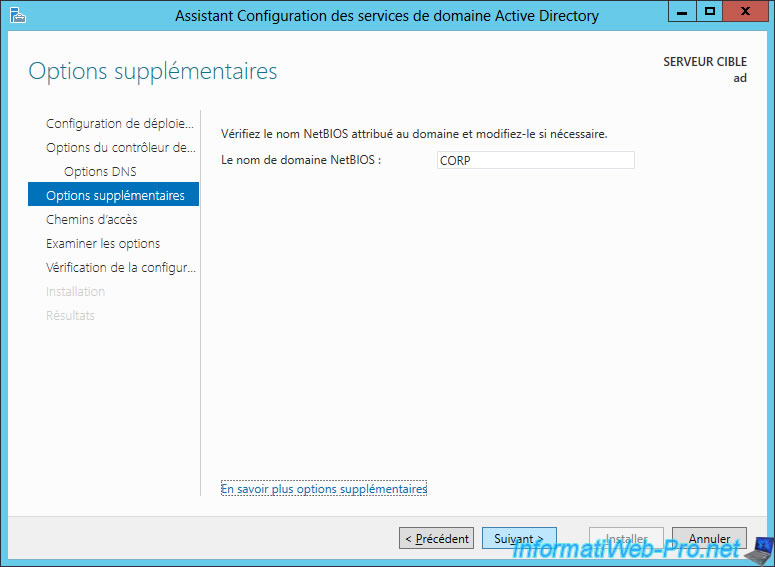
Task: Maximize the wizard window
Action: click(710, 11)
